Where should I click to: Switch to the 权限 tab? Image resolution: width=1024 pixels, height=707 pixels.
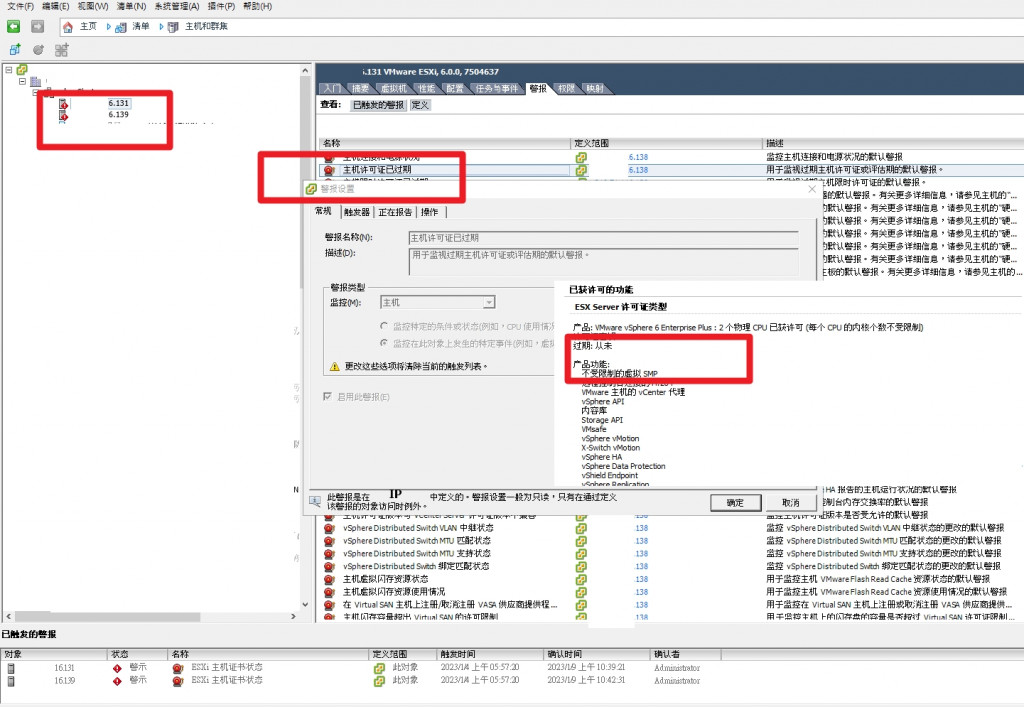[566, 89]
